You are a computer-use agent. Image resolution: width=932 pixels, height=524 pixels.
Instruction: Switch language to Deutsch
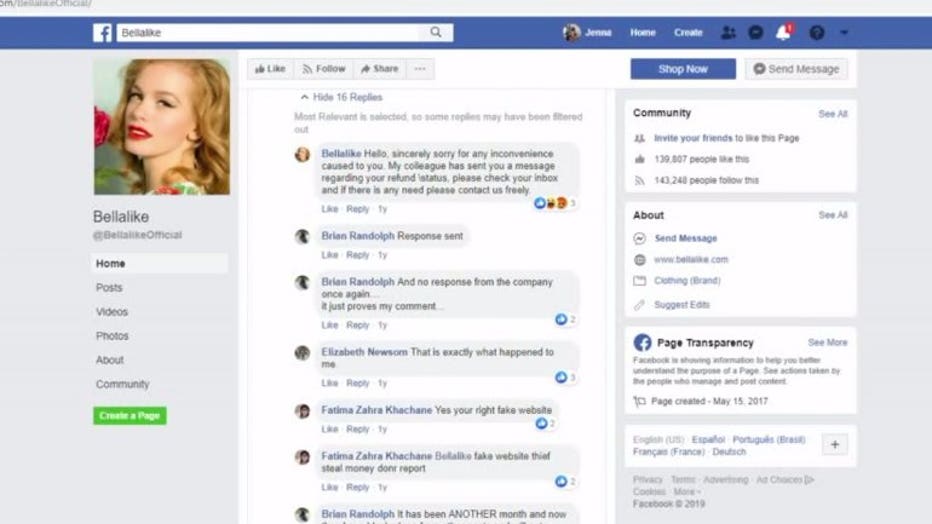point(729,452)
